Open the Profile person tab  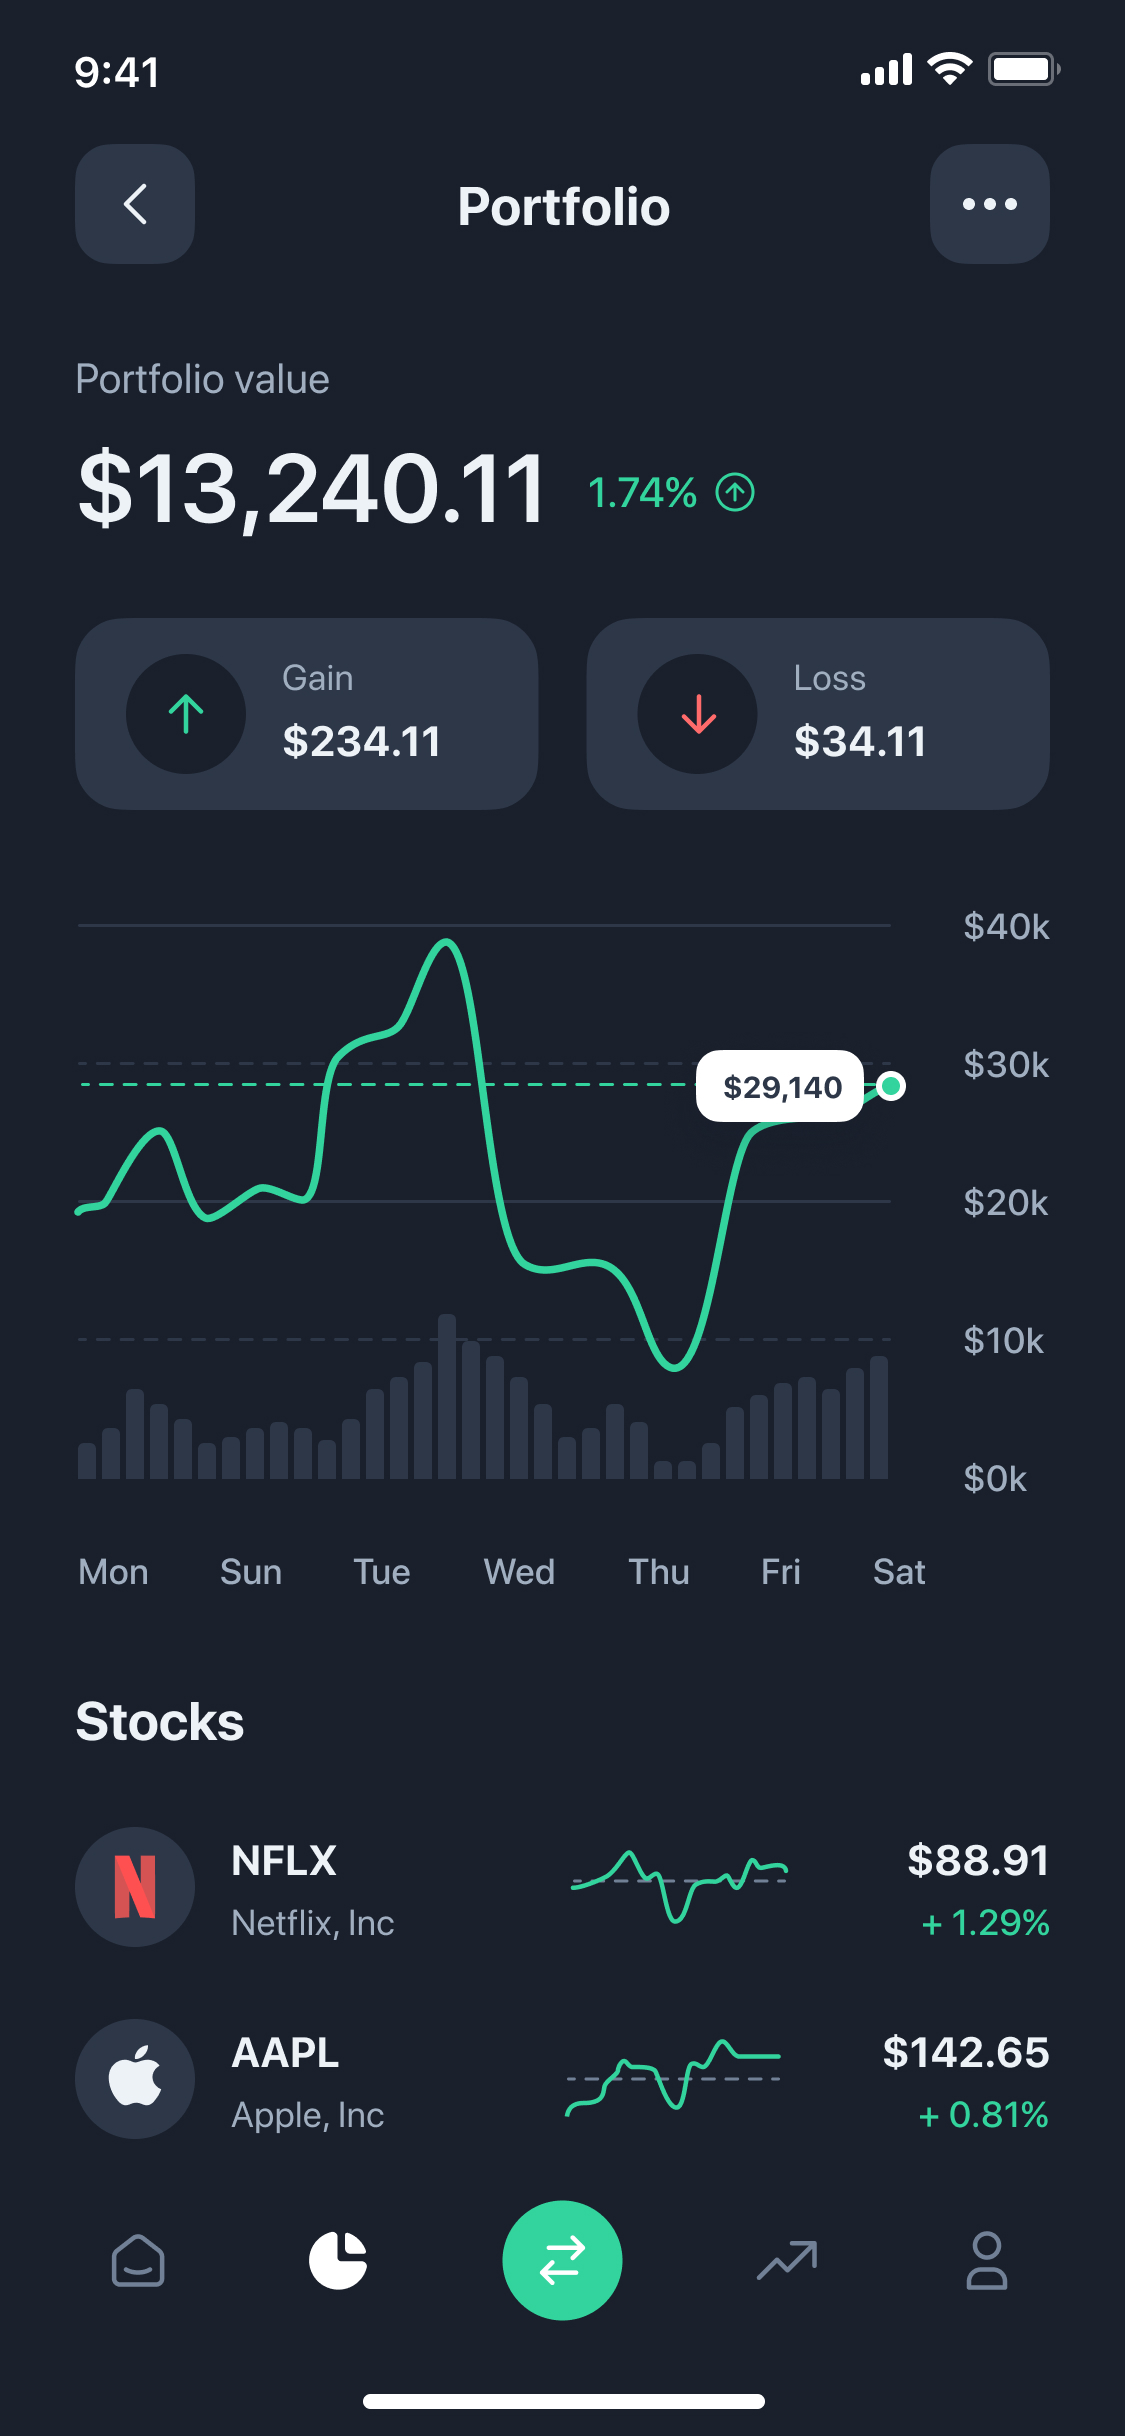pyautogui.click(x=986, y=2260)
